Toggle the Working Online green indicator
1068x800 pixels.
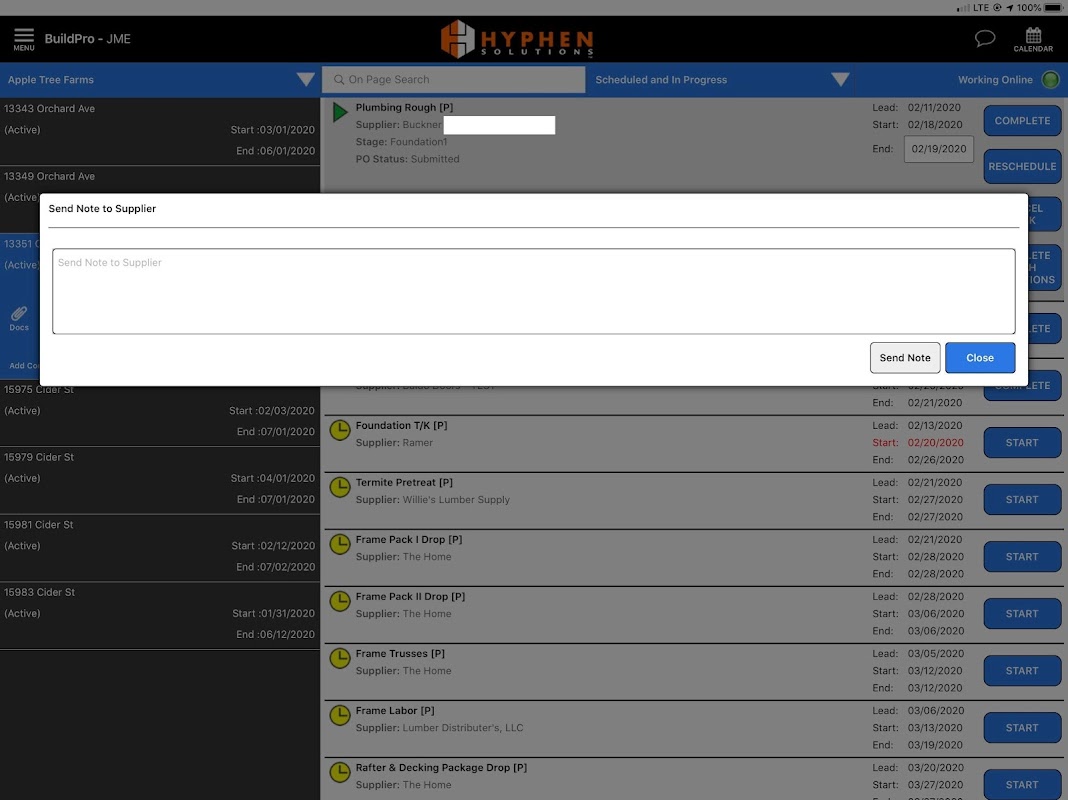pos(1050,80)
